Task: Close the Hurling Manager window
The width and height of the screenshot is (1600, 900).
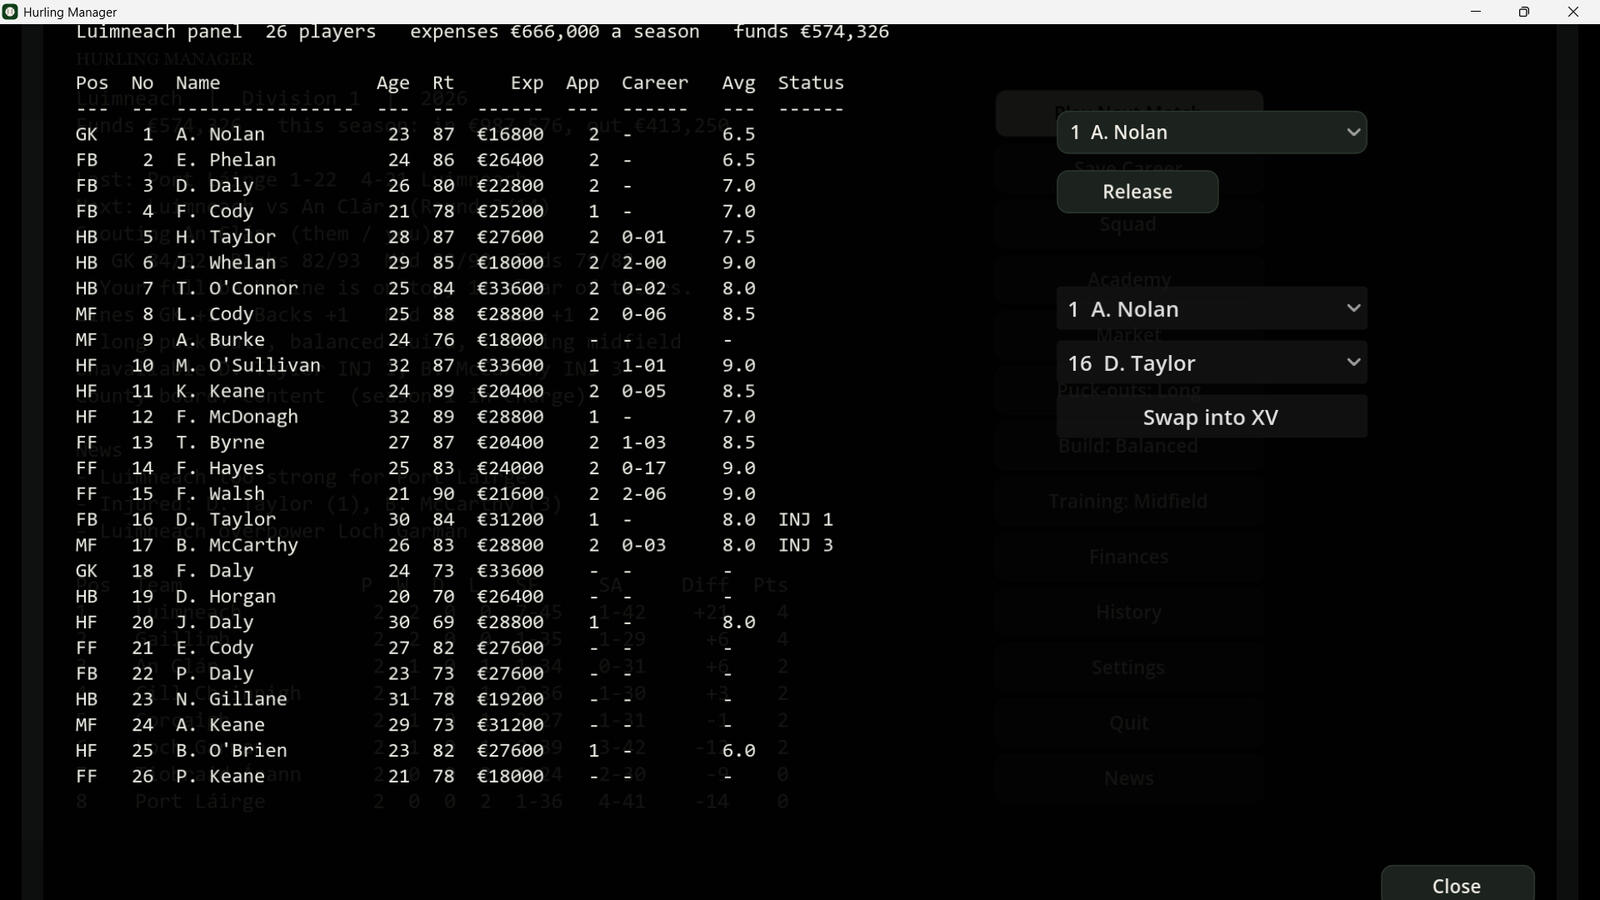Action: 1573,12
